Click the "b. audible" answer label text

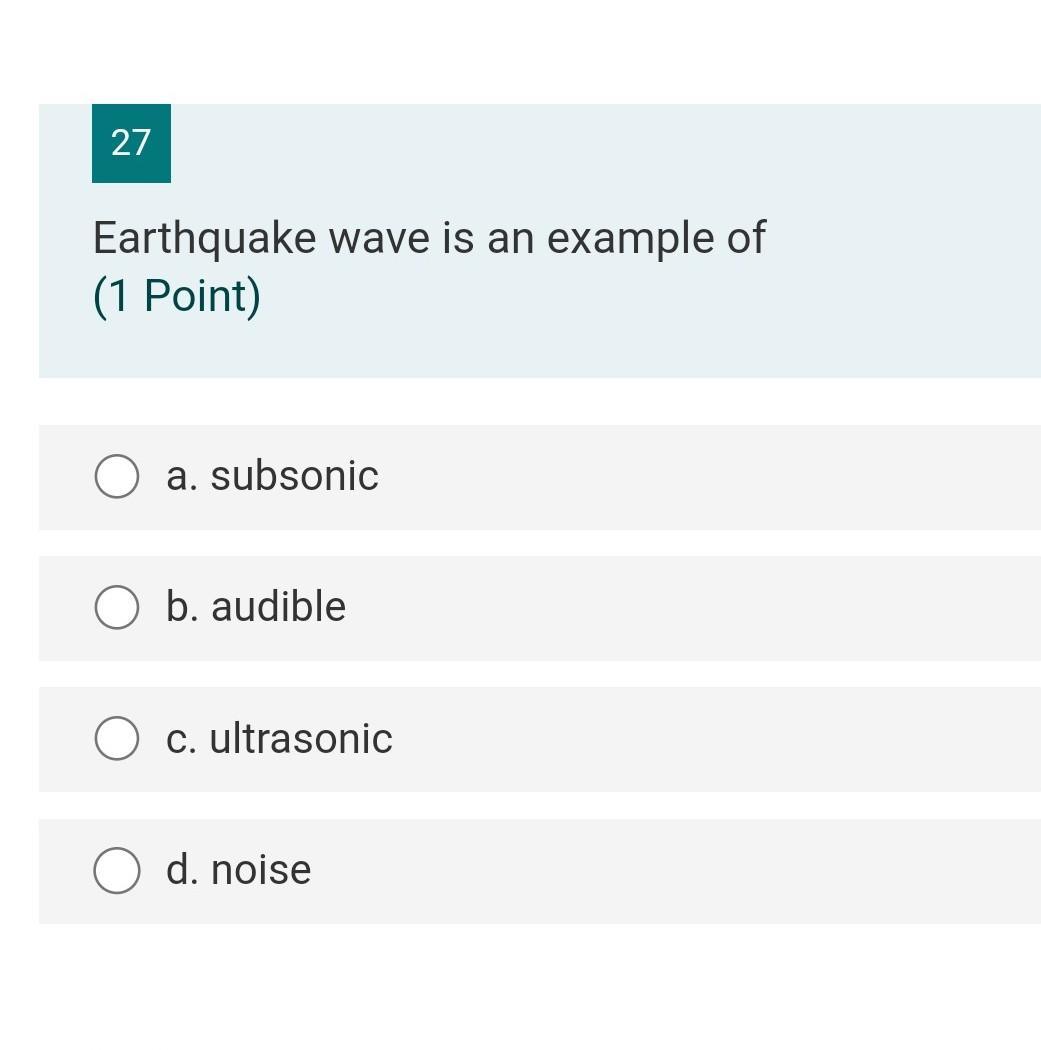[256, 607]
